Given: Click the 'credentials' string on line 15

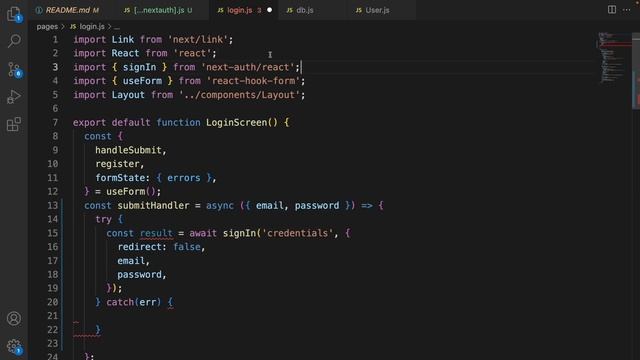Looking at the screenshot, I should click(x=298, y=233).
